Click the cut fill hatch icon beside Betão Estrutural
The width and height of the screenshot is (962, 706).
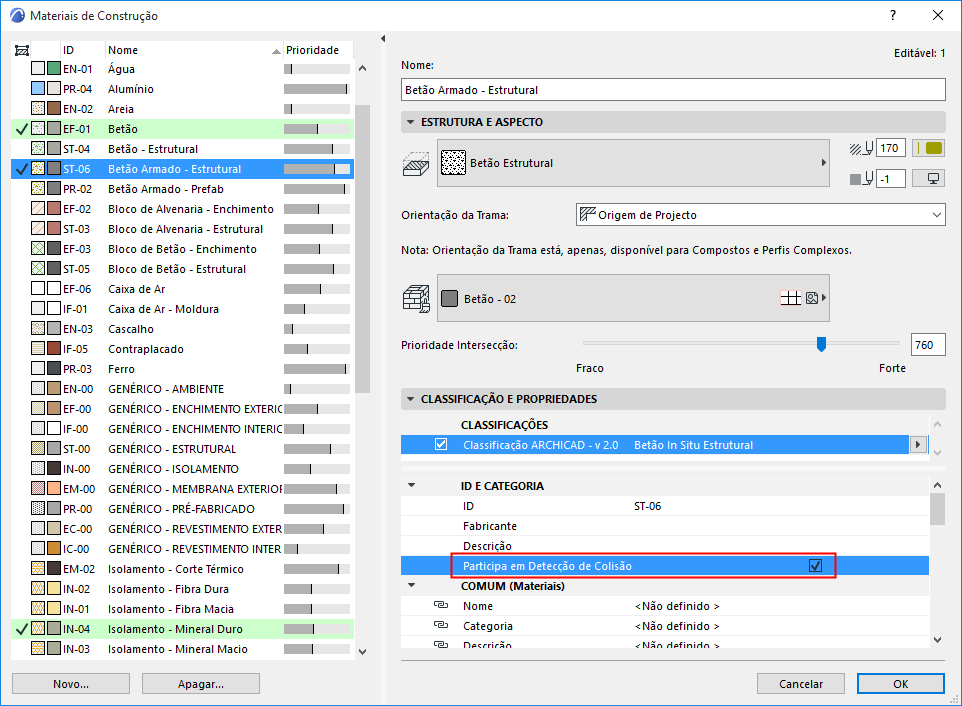(x=415, y=164)
